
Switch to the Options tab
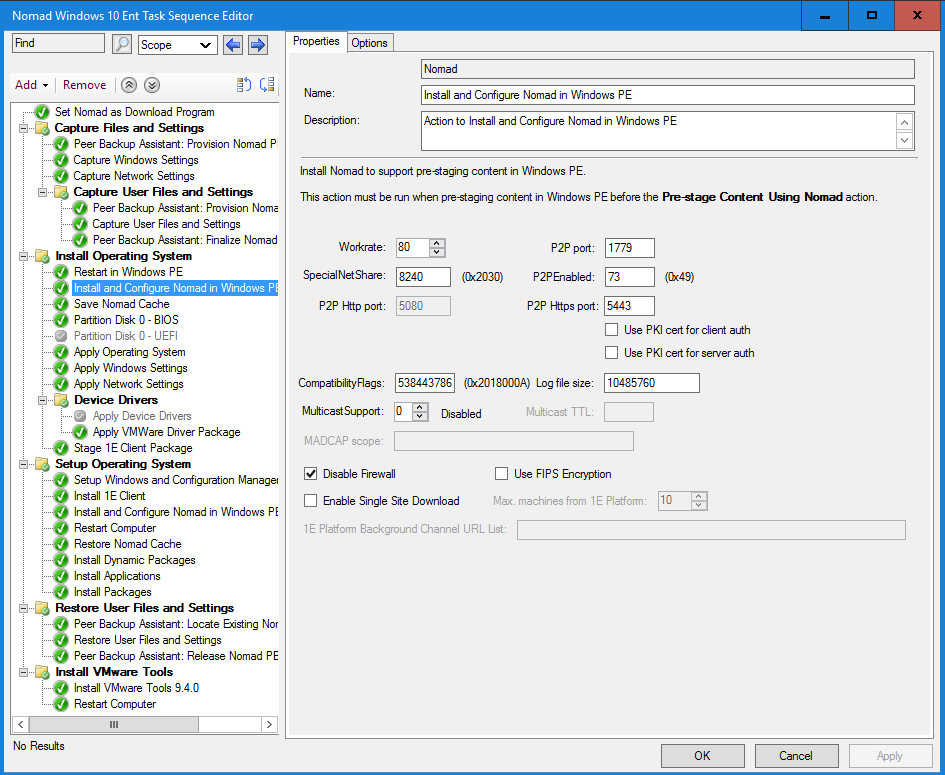[369, 42]
